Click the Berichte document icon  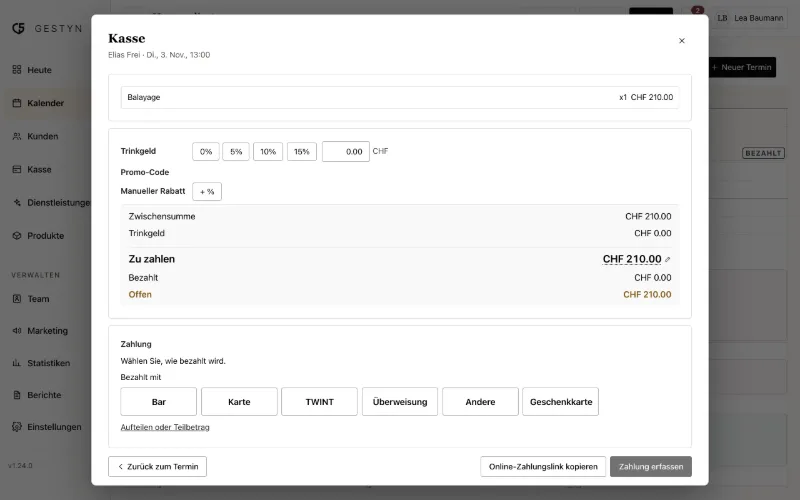coord(17,395)
